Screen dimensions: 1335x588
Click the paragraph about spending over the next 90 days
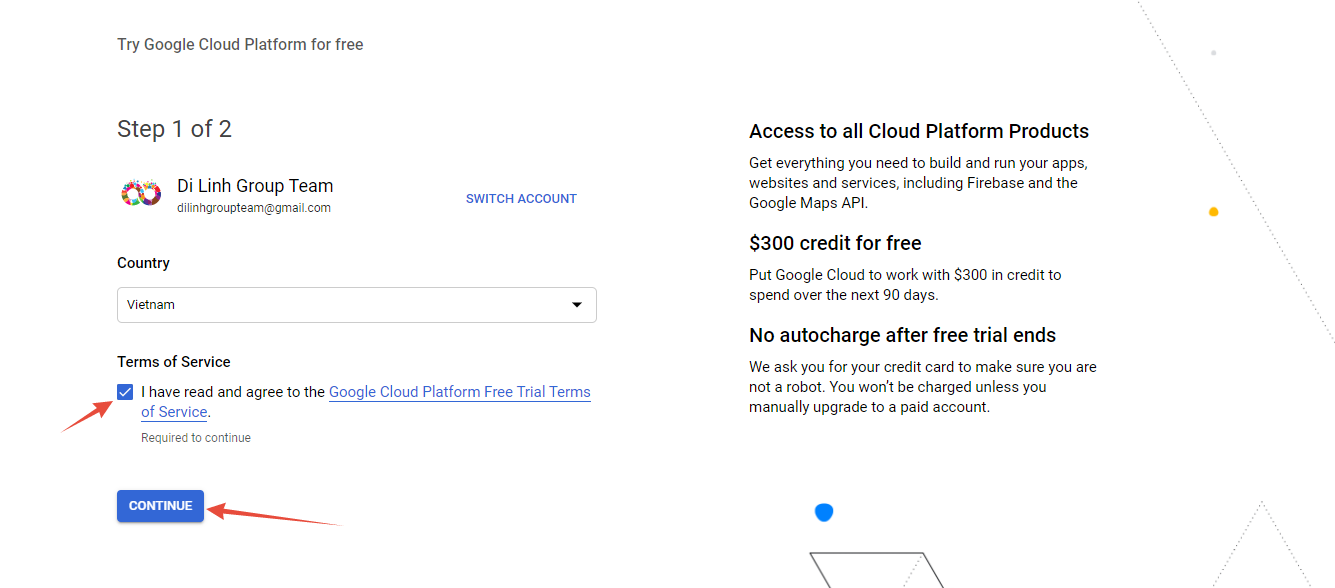[905, 285]
